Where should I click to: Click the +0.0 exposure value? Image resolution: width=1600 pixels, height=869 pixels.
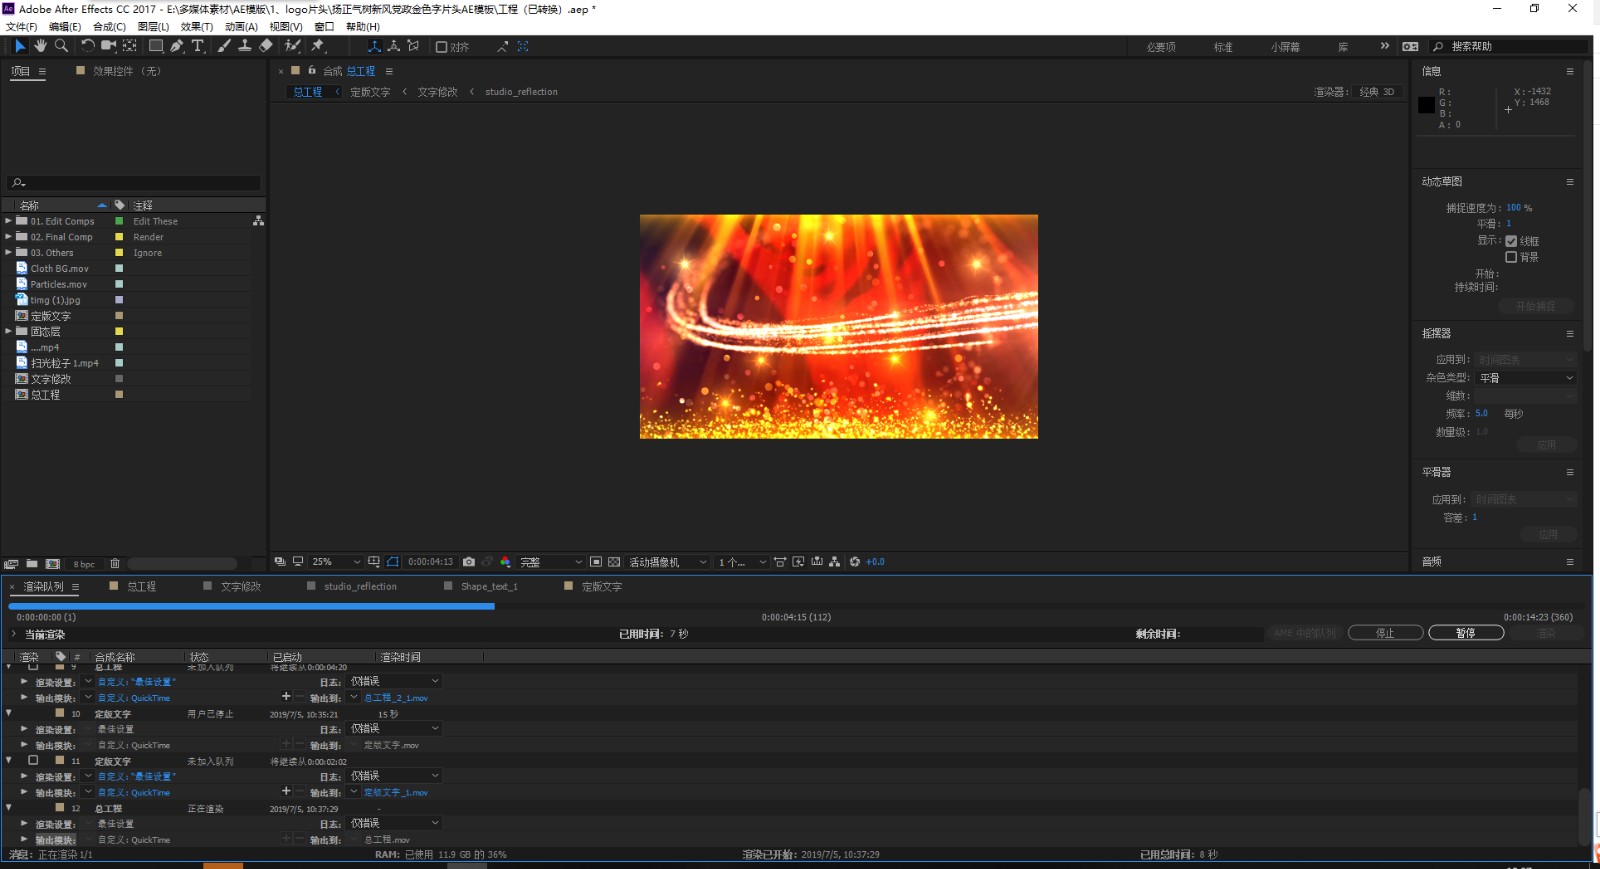(x=875, y=562)
